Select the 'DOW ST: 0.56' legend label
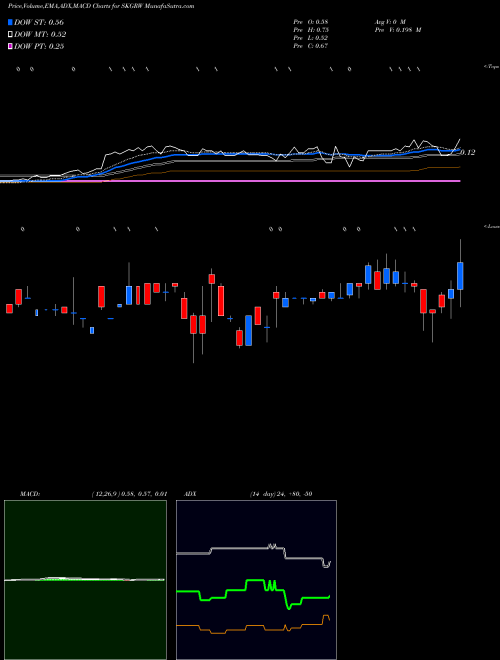Screen dimensions: 500x660 [39, 22]
